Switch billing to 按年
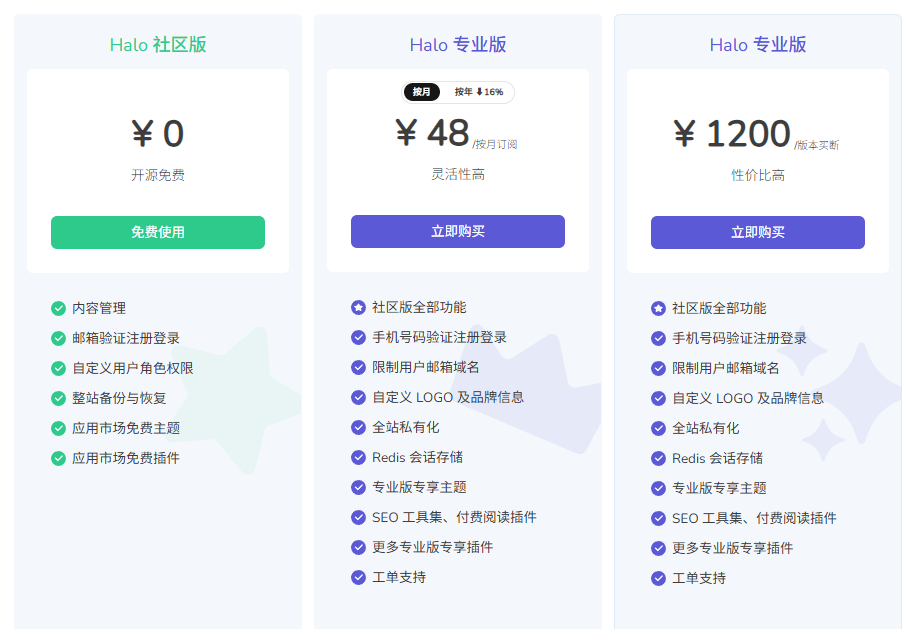Image resolution: width=918 pixels, height=629 pixels. pos(464,92)
